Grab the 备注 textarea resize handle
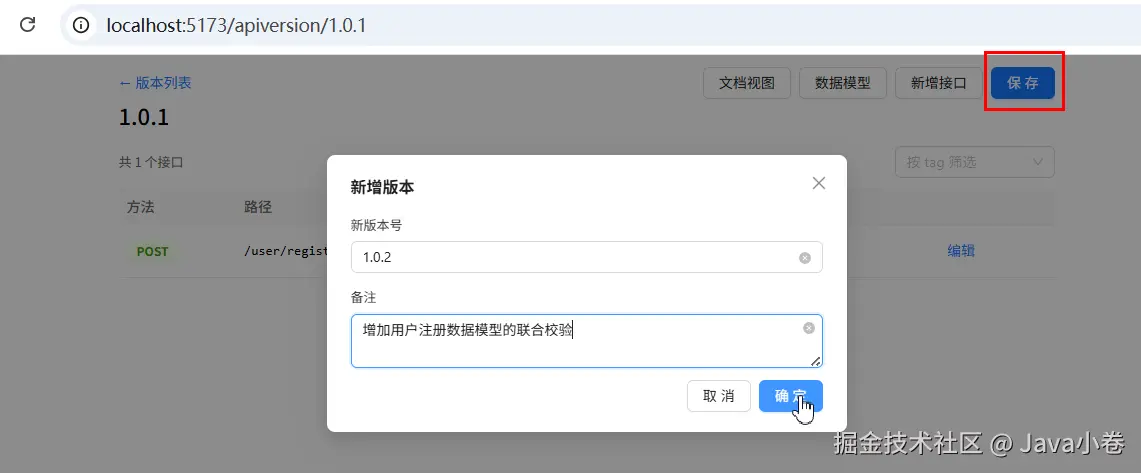The width and height of the screenshot is (1141, 473). pos(816,361)
